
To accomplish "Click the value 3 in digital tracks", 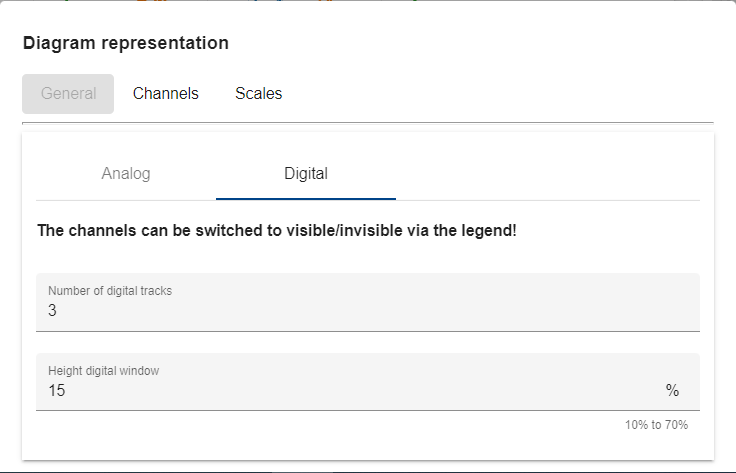I will coord(53,311).
